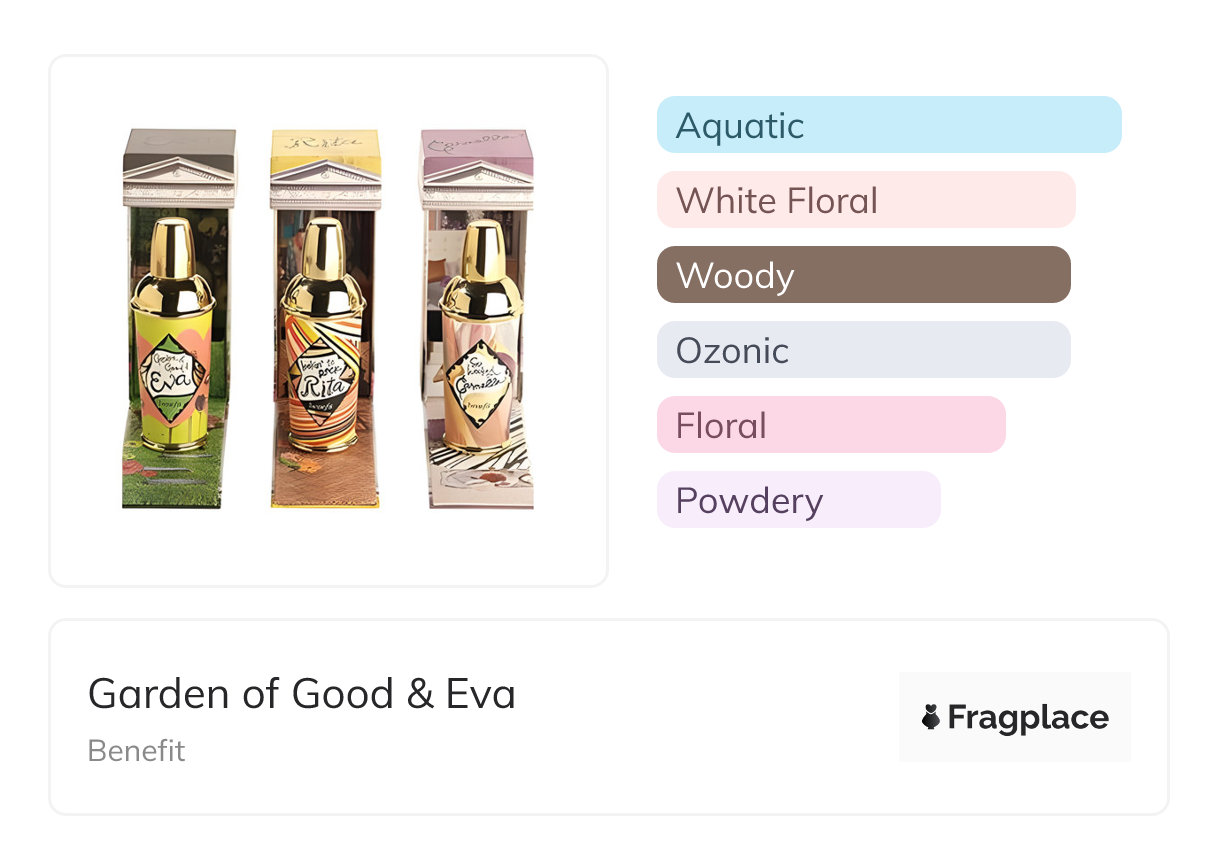Click the Benefit brand name
Screen dimensions: 1218x864
(x=137, y=750)
